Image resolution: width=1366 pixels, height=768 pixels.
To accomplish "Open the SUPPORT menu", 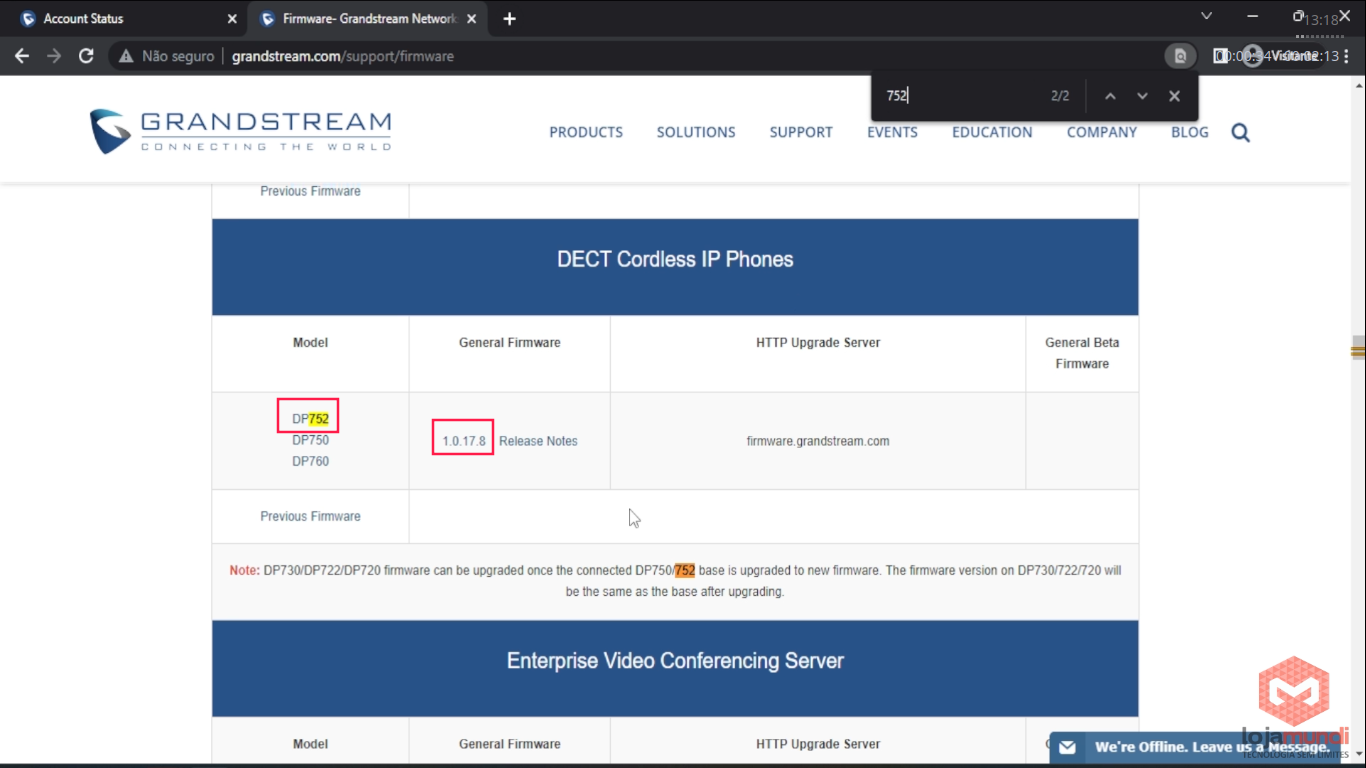I will [801, 132].
